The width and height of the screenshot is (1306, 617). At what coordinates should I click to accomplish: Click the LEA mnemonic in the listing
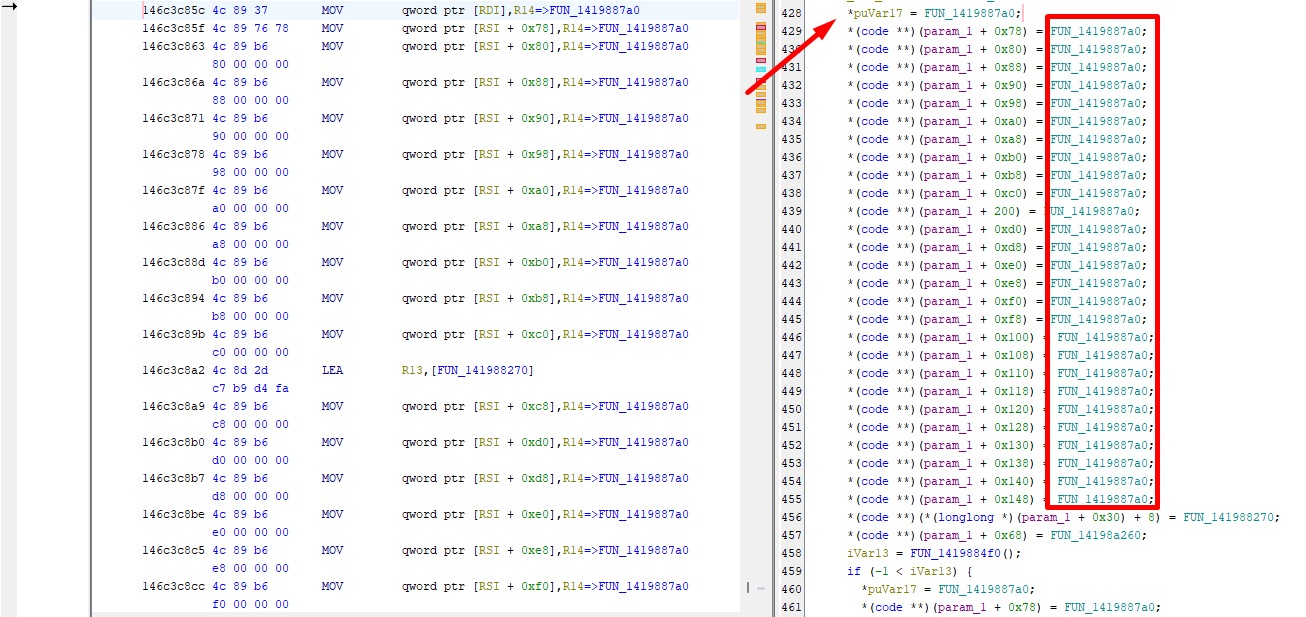(332, 370)
